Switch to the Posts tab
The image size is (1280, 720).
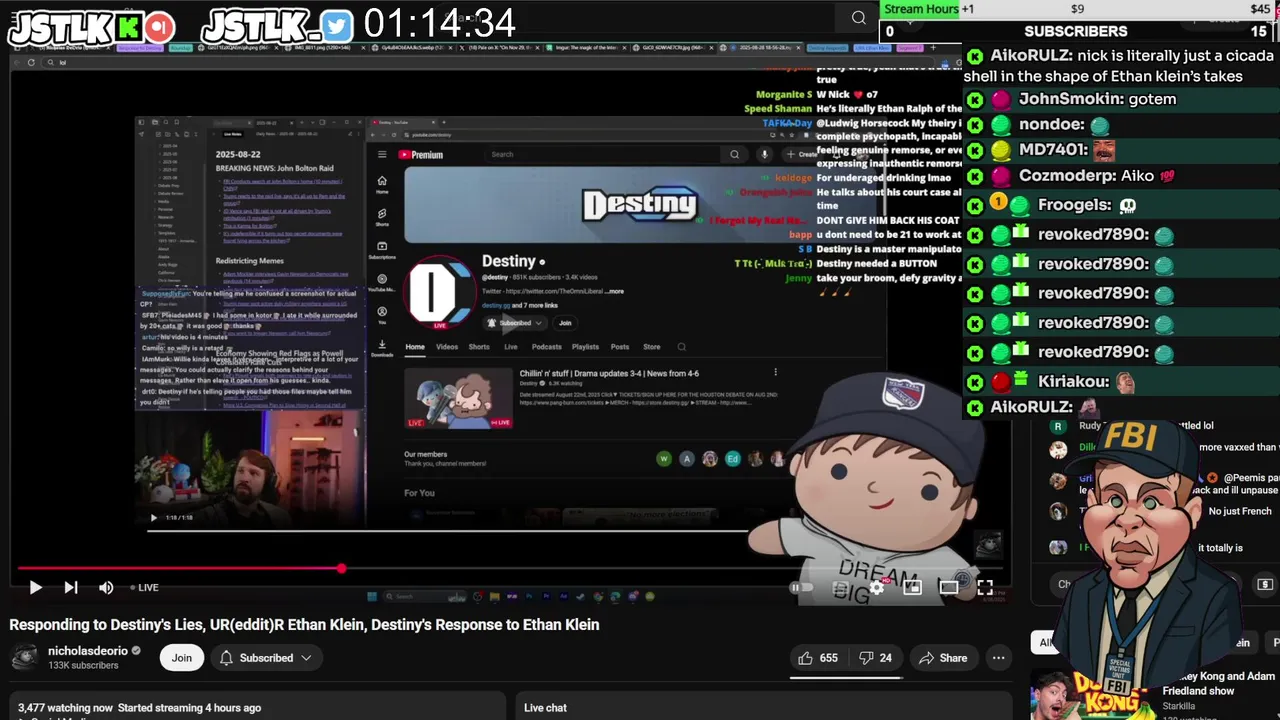[620, 347]
